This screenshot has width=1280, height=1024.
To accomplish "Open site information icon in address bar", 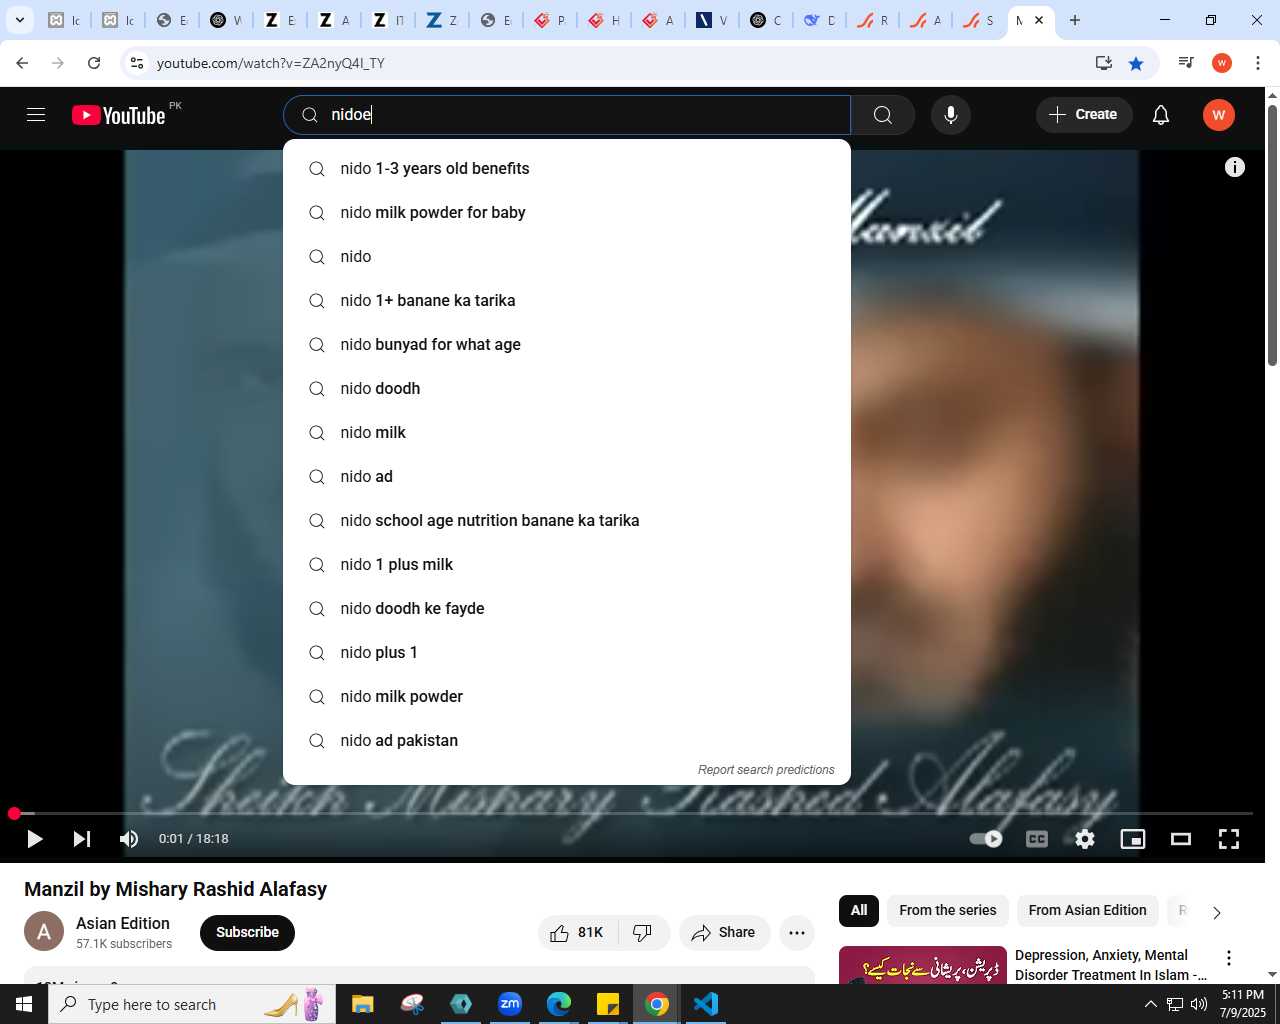I will (137, 63).
